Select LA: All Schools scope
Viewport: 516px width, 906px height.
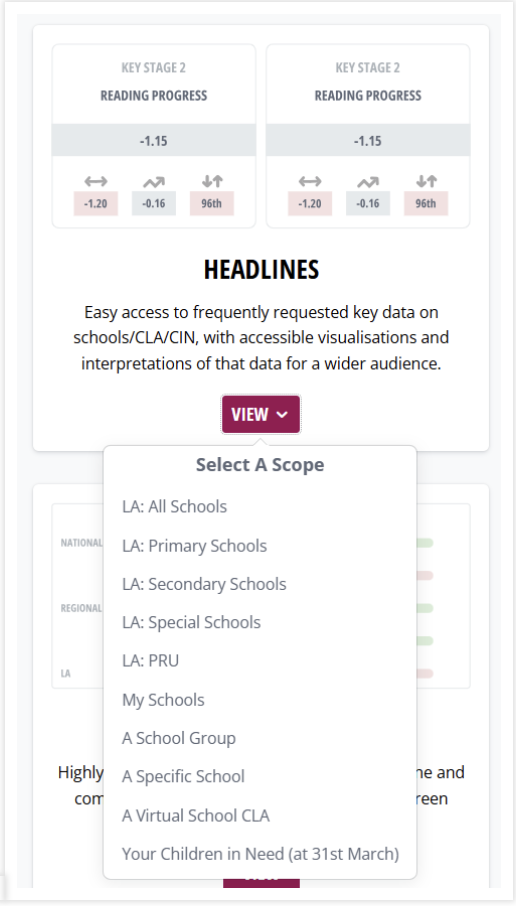click(x=175, y=507)
